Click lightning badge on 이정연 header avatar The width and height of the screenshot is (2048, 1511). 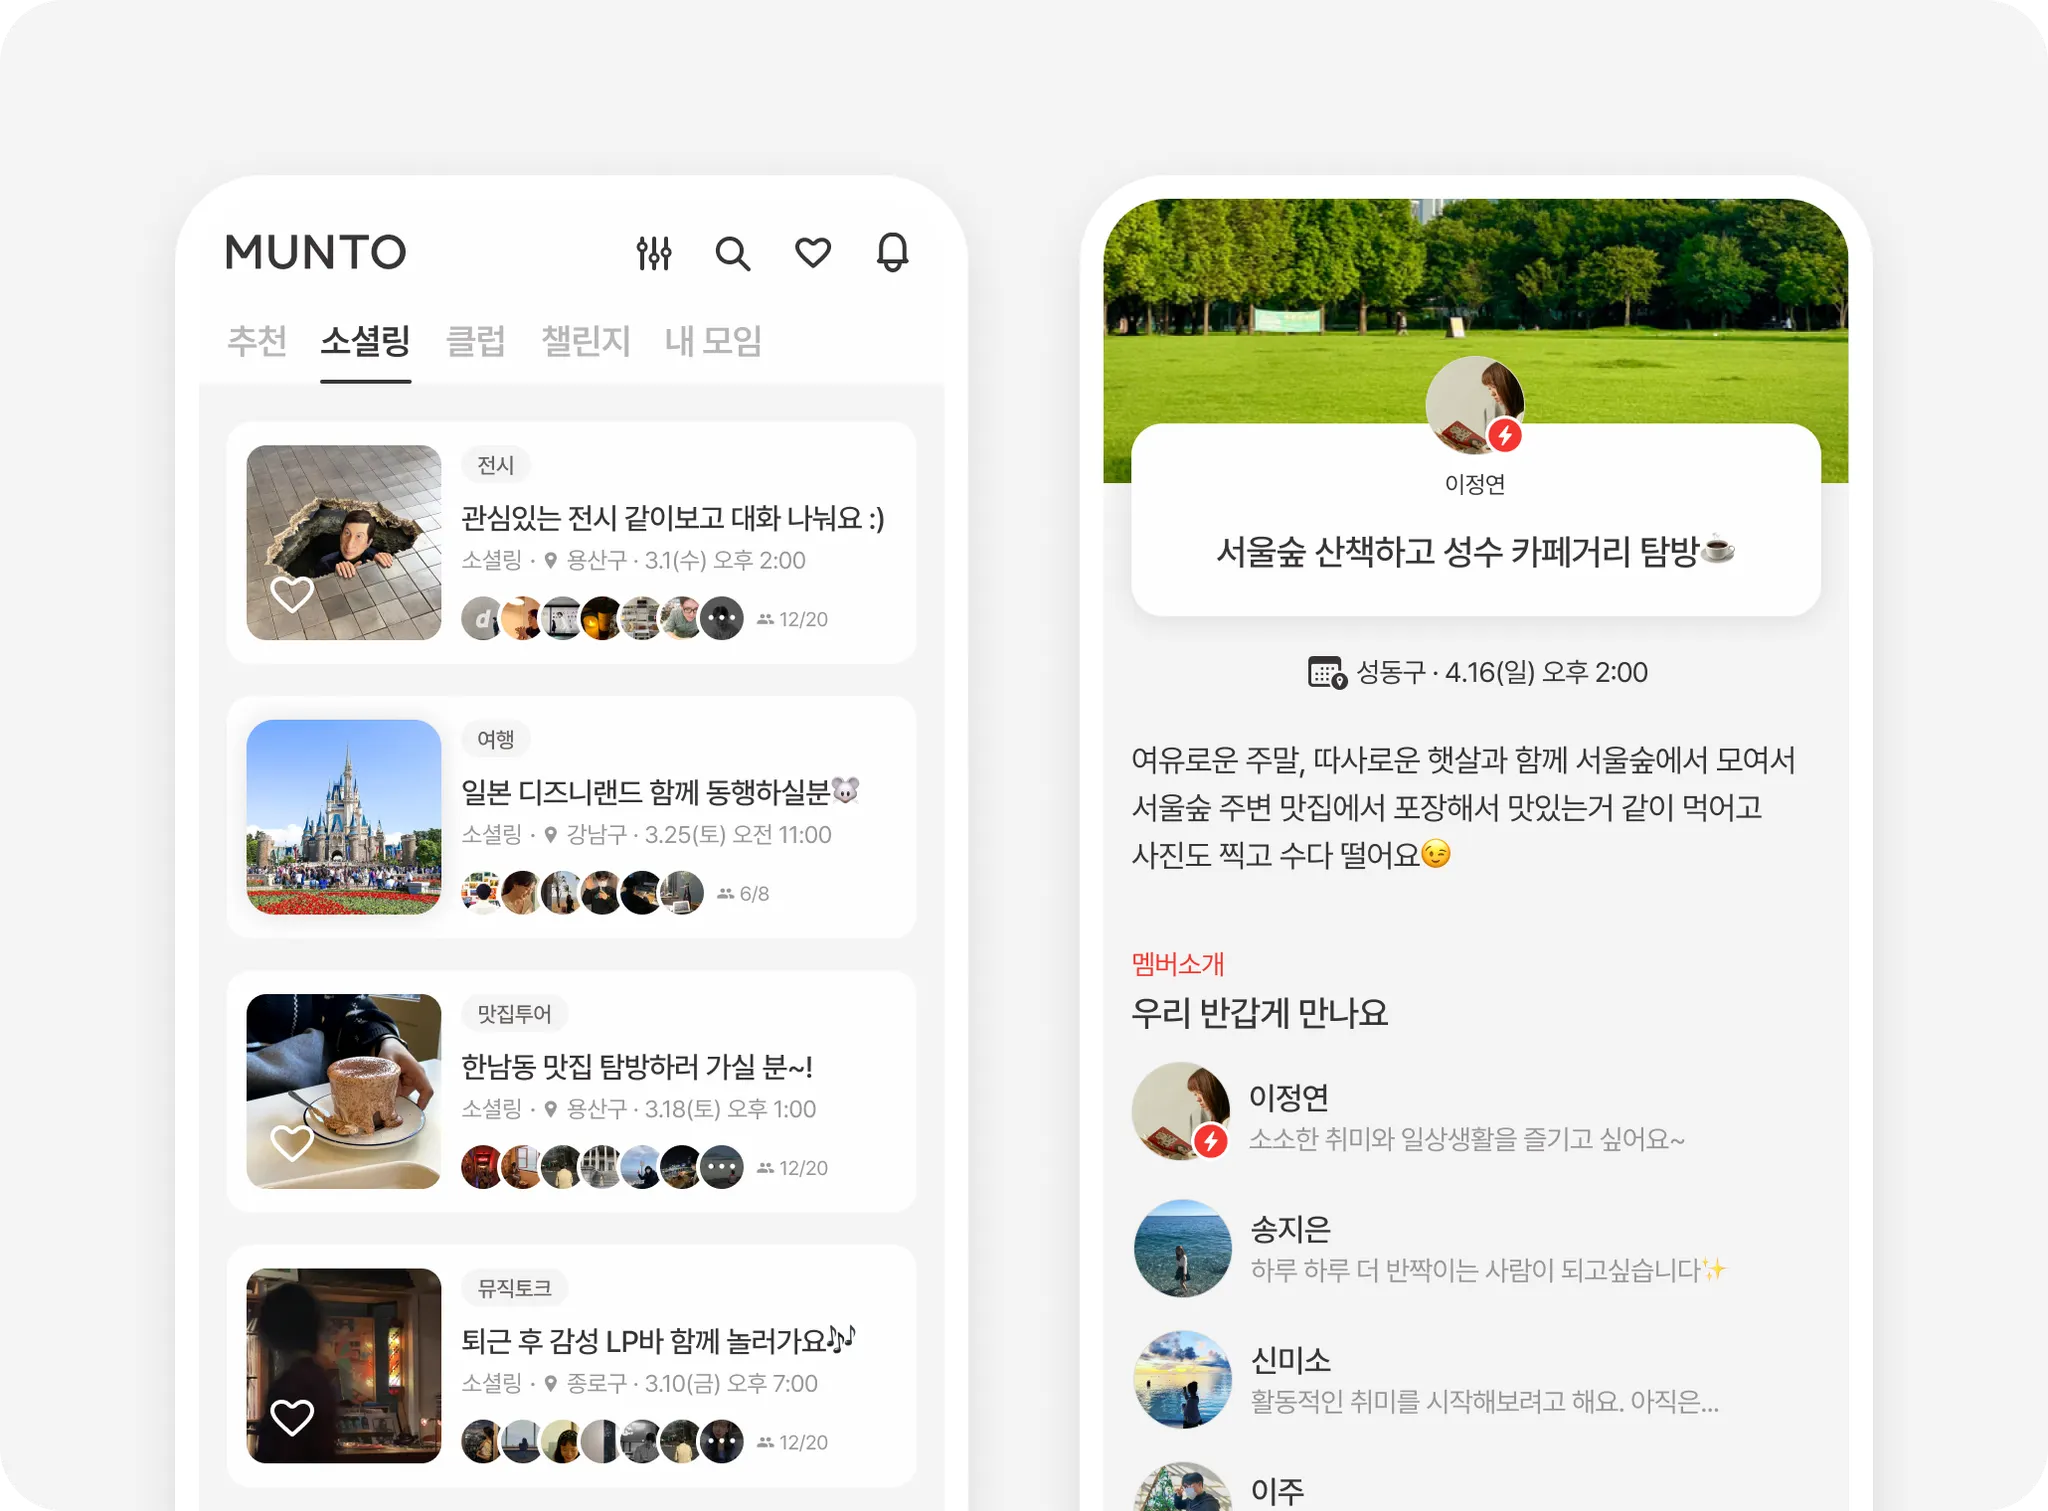[x=1504, y=435]
